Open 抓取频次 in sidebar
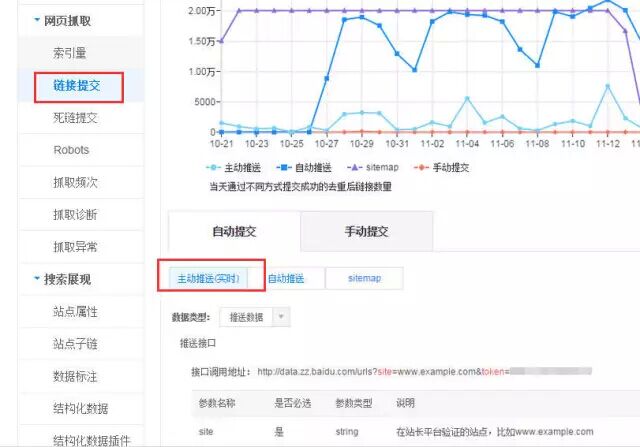The height and width of the screenshot is (447, 640). coord(76,182)
